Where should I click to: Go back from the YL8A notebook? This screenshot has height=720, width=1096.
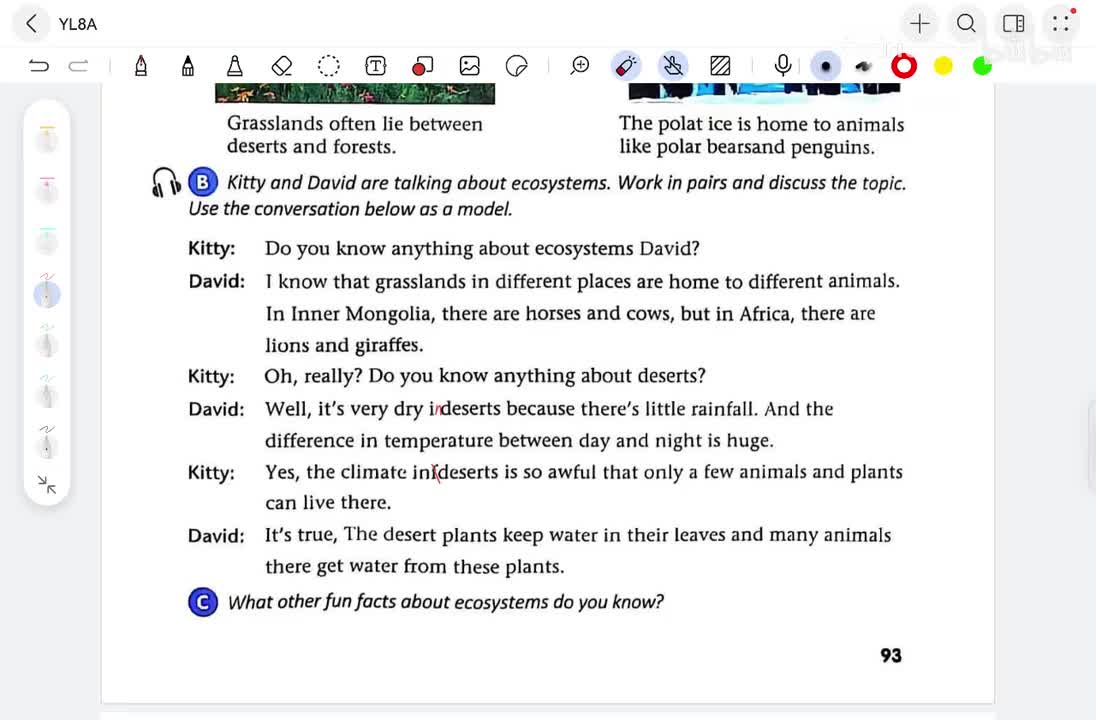(x=31, y=24)
